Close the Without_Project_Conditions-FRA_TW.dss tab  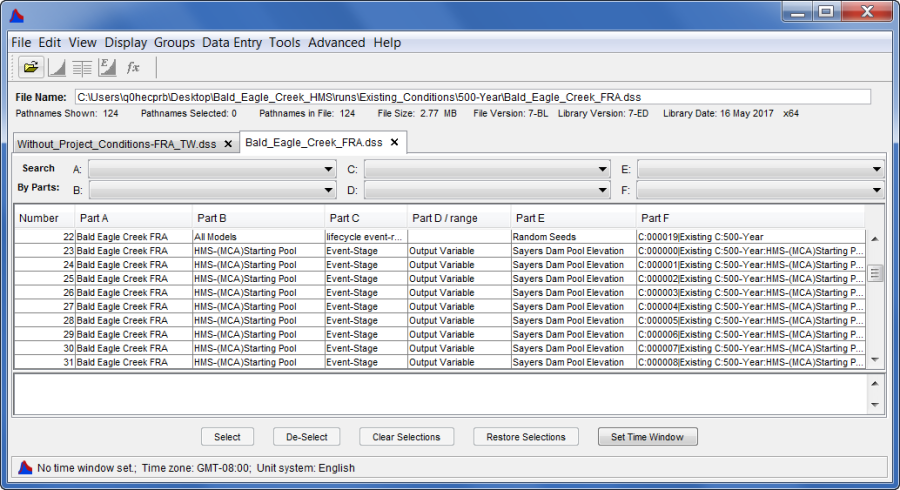coord(228,144)
